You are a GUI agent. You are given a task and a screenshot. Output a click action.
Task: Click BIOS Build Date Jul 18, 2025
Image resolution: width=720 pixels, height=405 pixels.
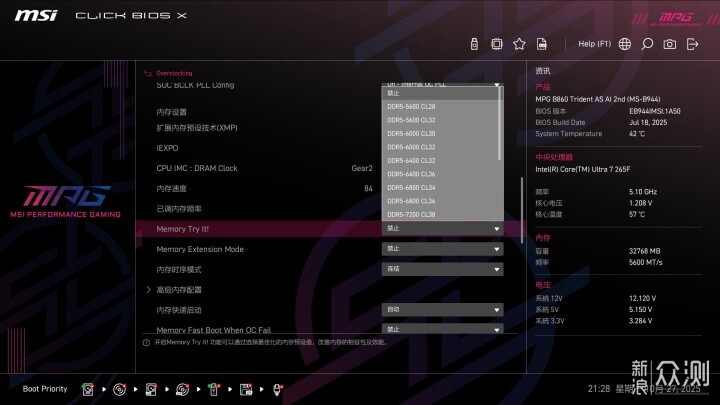click(648, 122)
